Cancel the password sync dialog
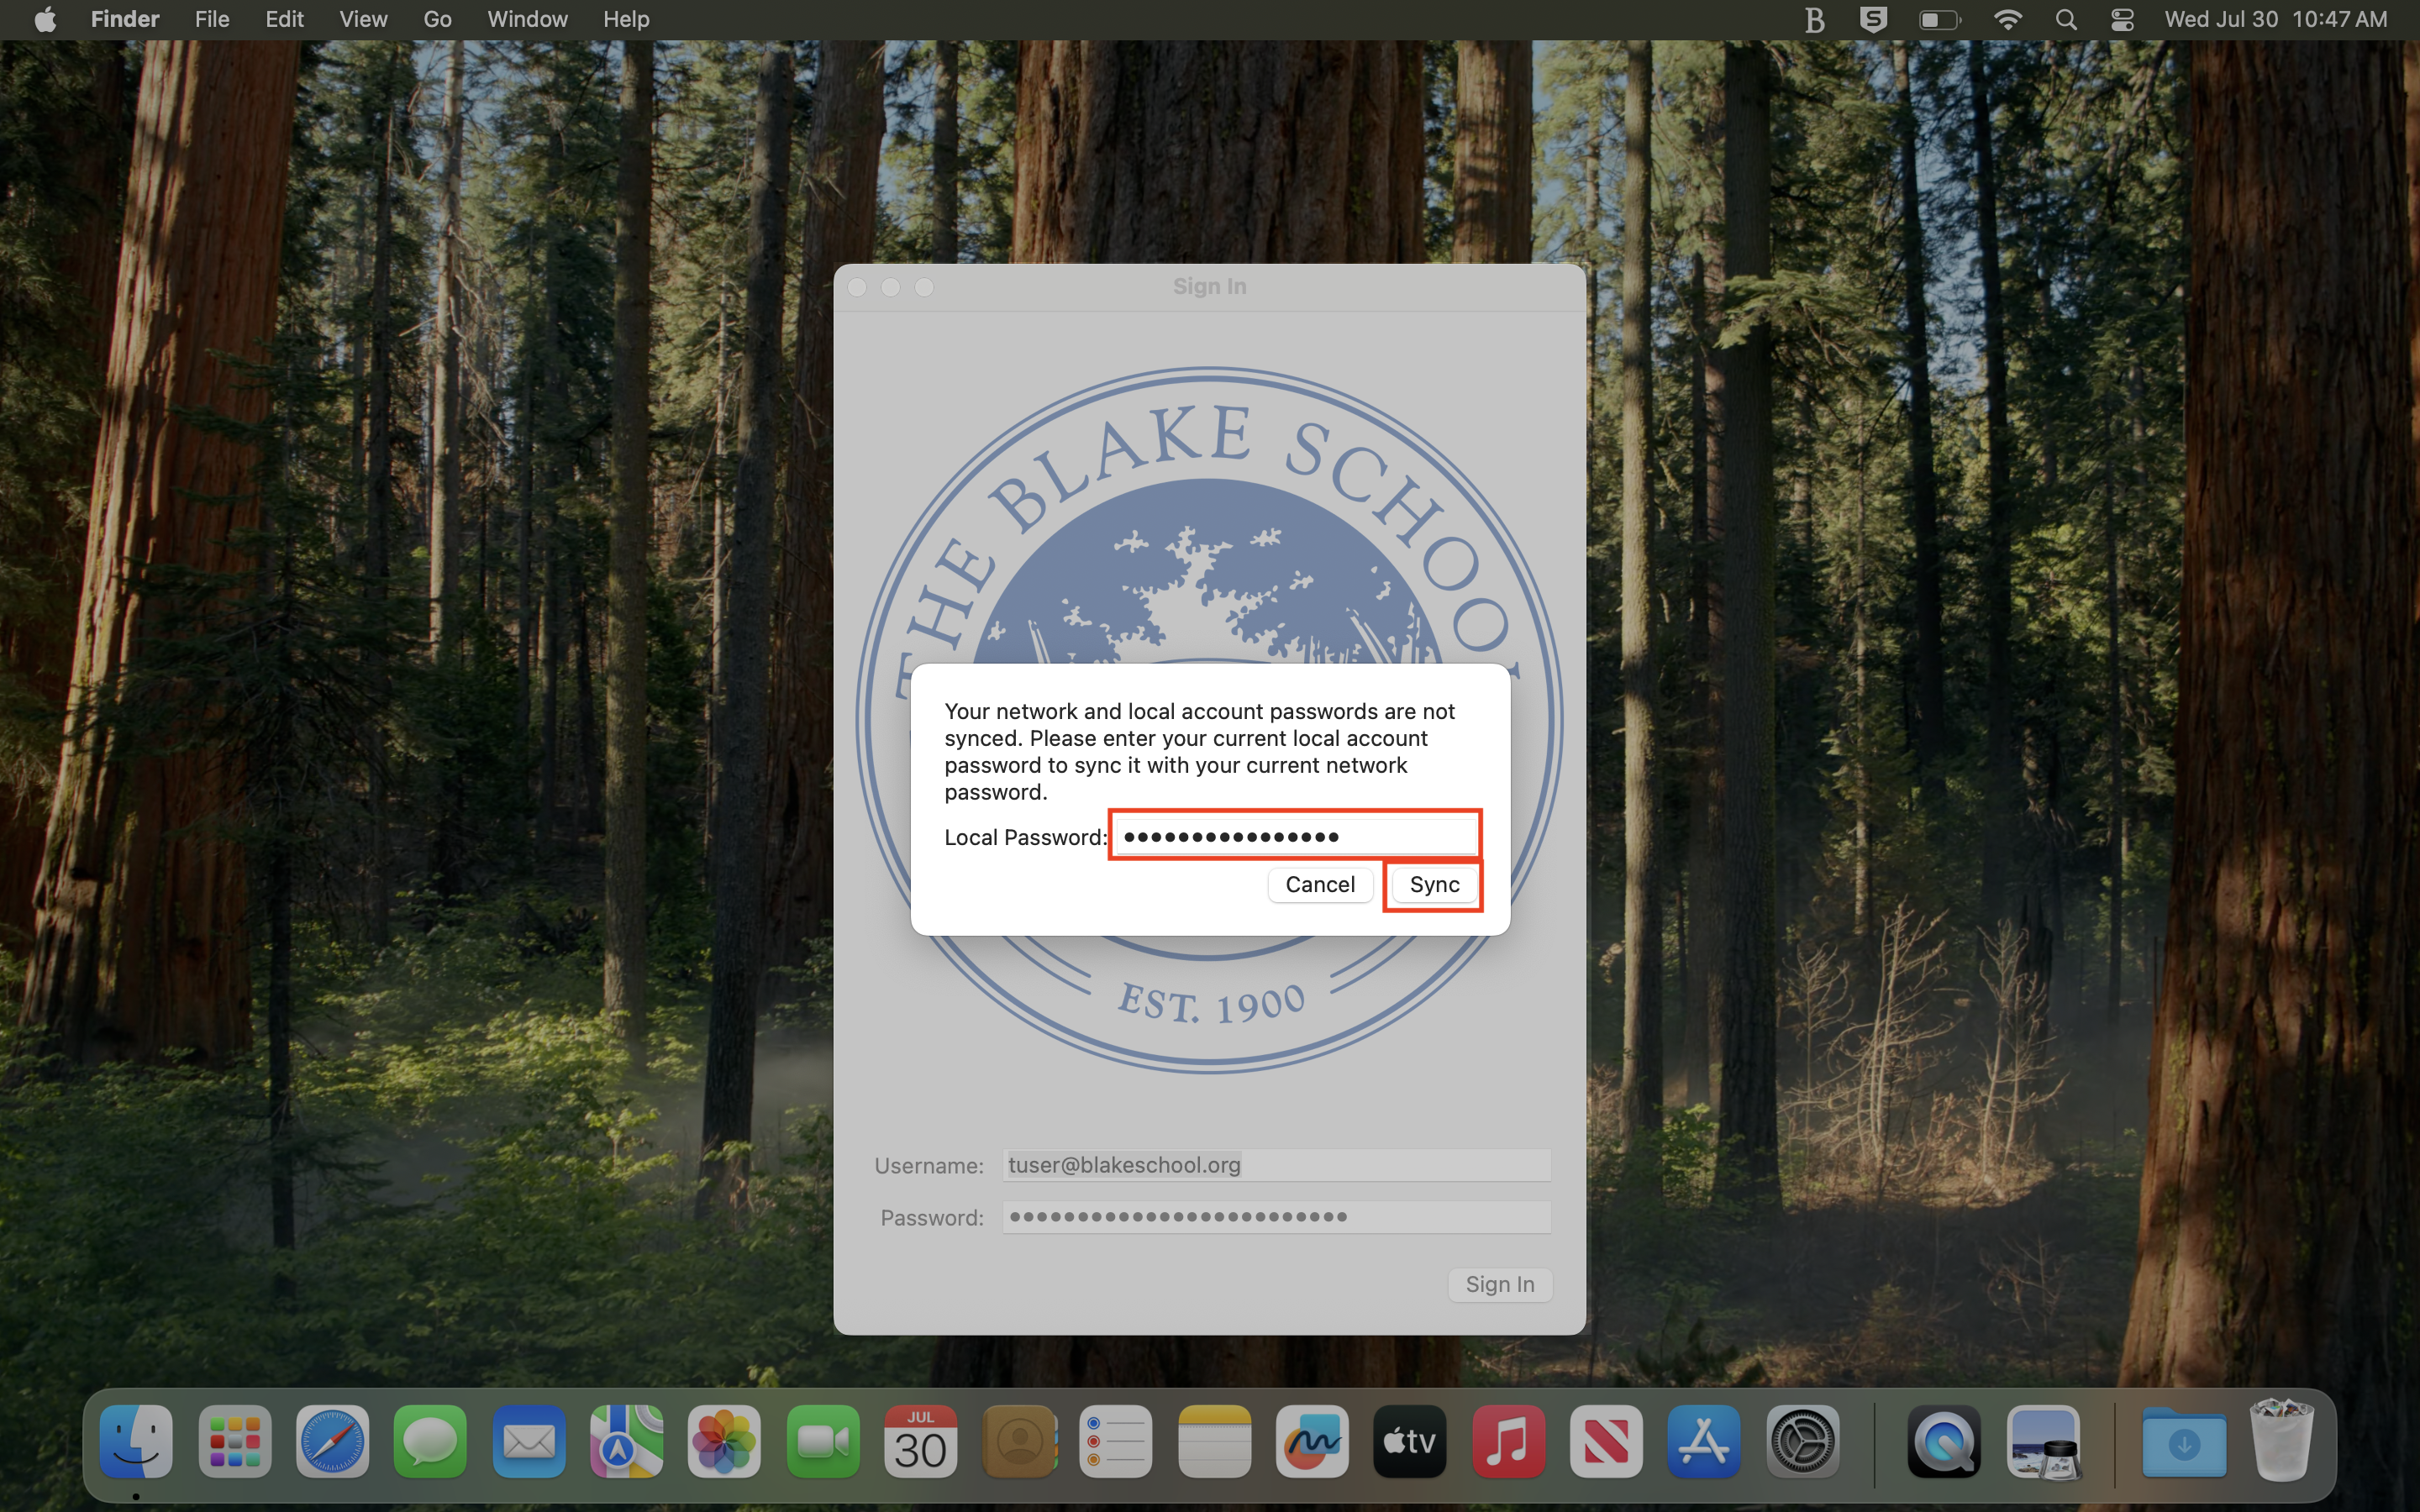Viewport: 2420px width, 1512px height. 1320,884
